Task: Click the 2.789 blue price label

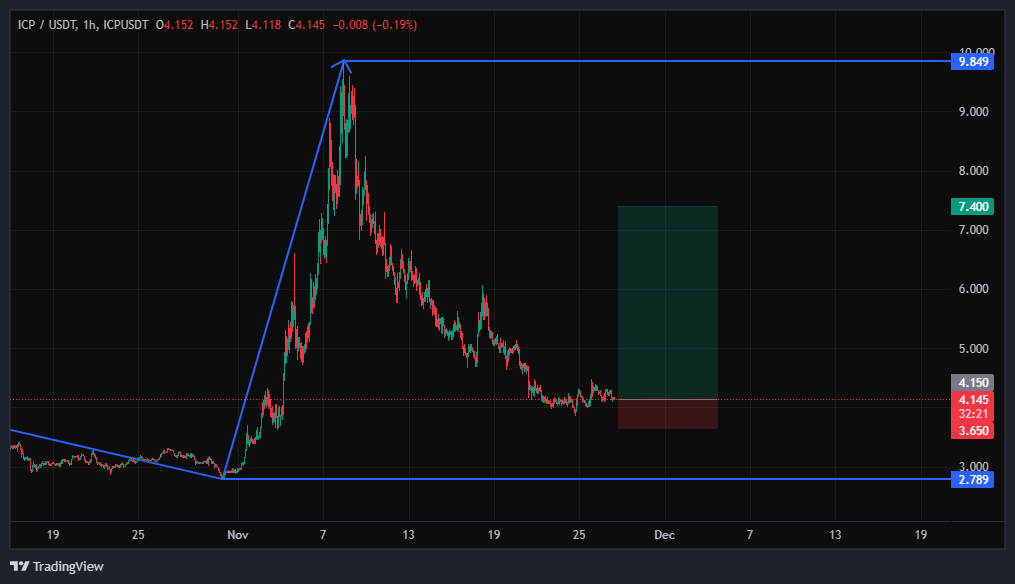Action: pos(972,479)
